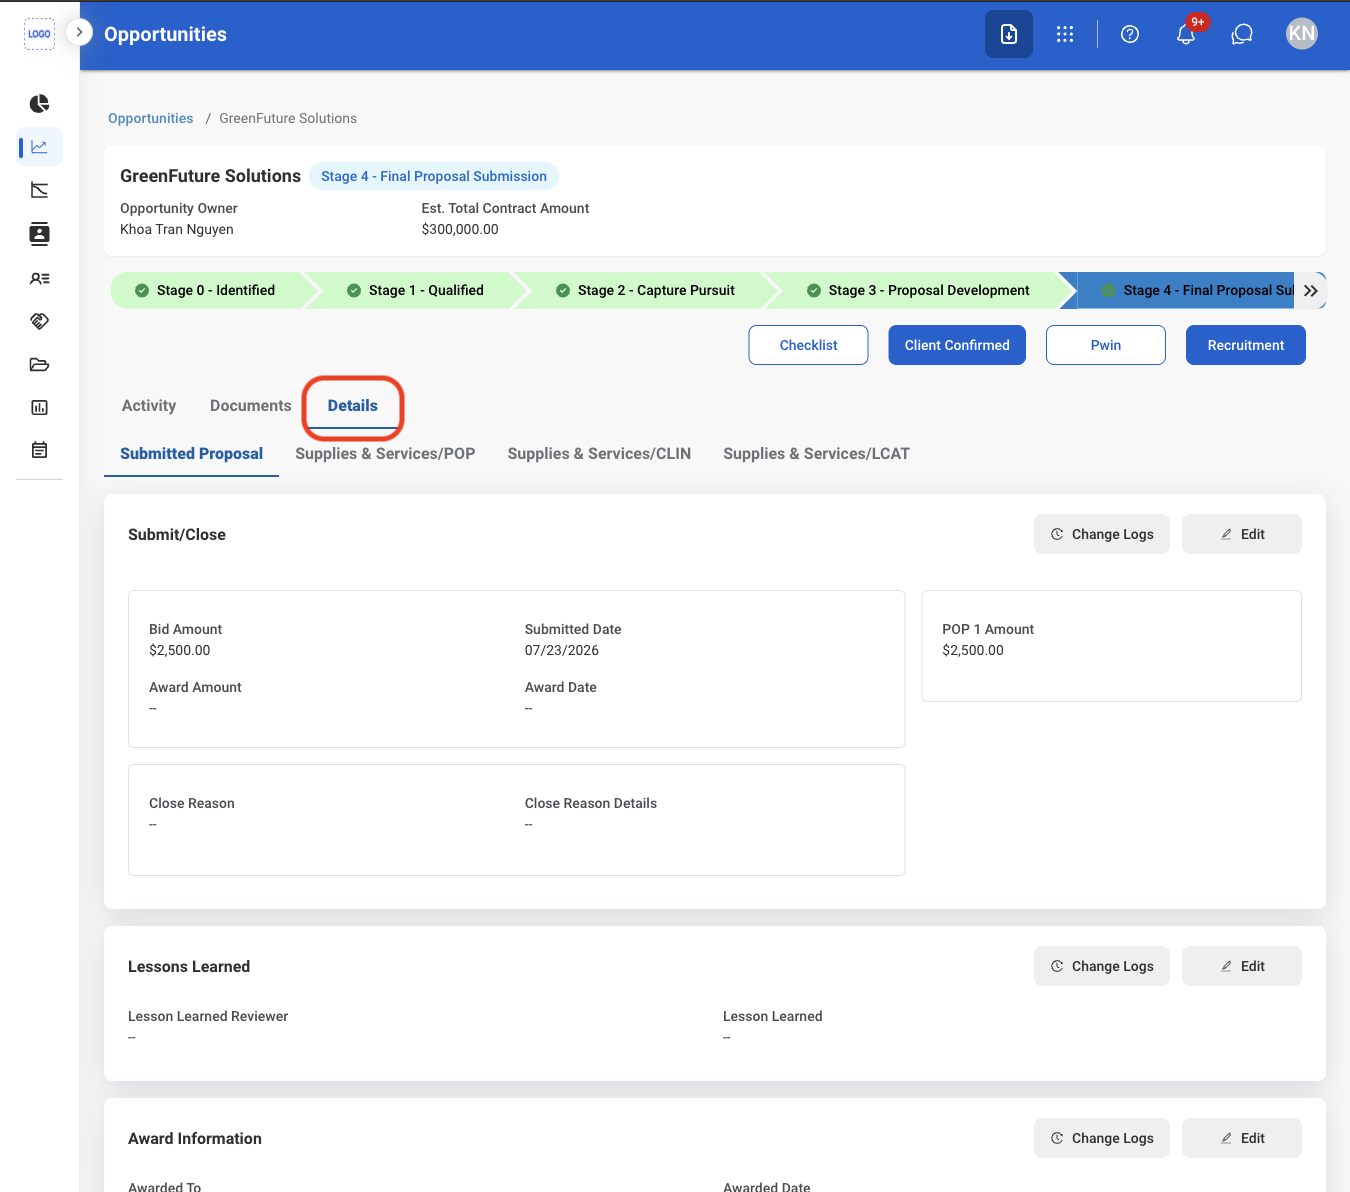
Task: Click the Client Confirmed button
Action: click(x=957, y=345)
